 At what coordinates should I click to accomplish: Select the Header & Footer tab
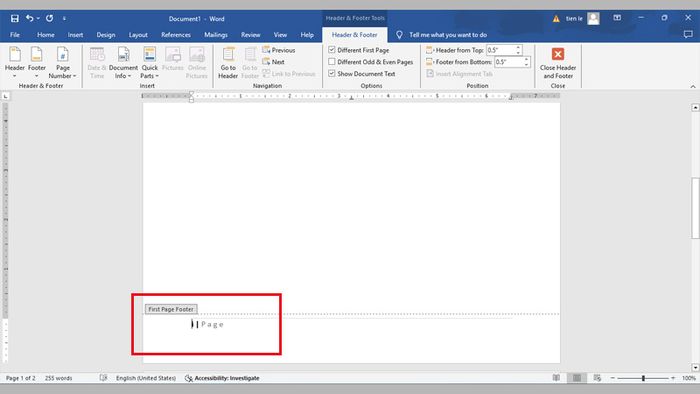pos(354,35)
